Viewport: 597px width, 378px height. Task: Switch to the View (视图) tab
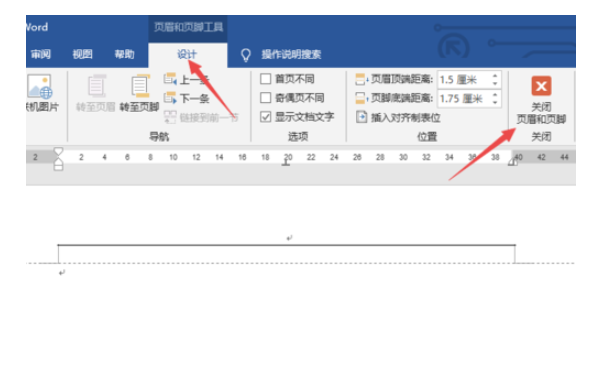(x=82, y=54)
